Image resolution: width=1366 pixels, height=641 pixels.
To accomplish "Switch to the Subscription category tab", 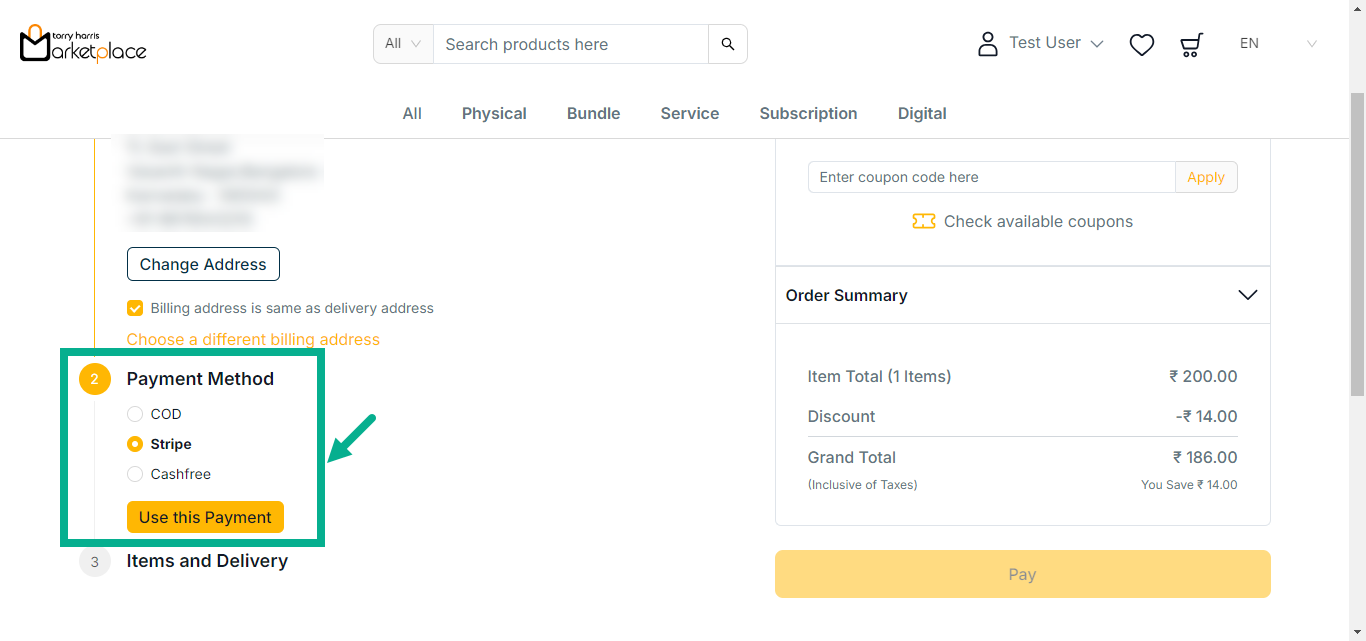I will coord(808,114).
